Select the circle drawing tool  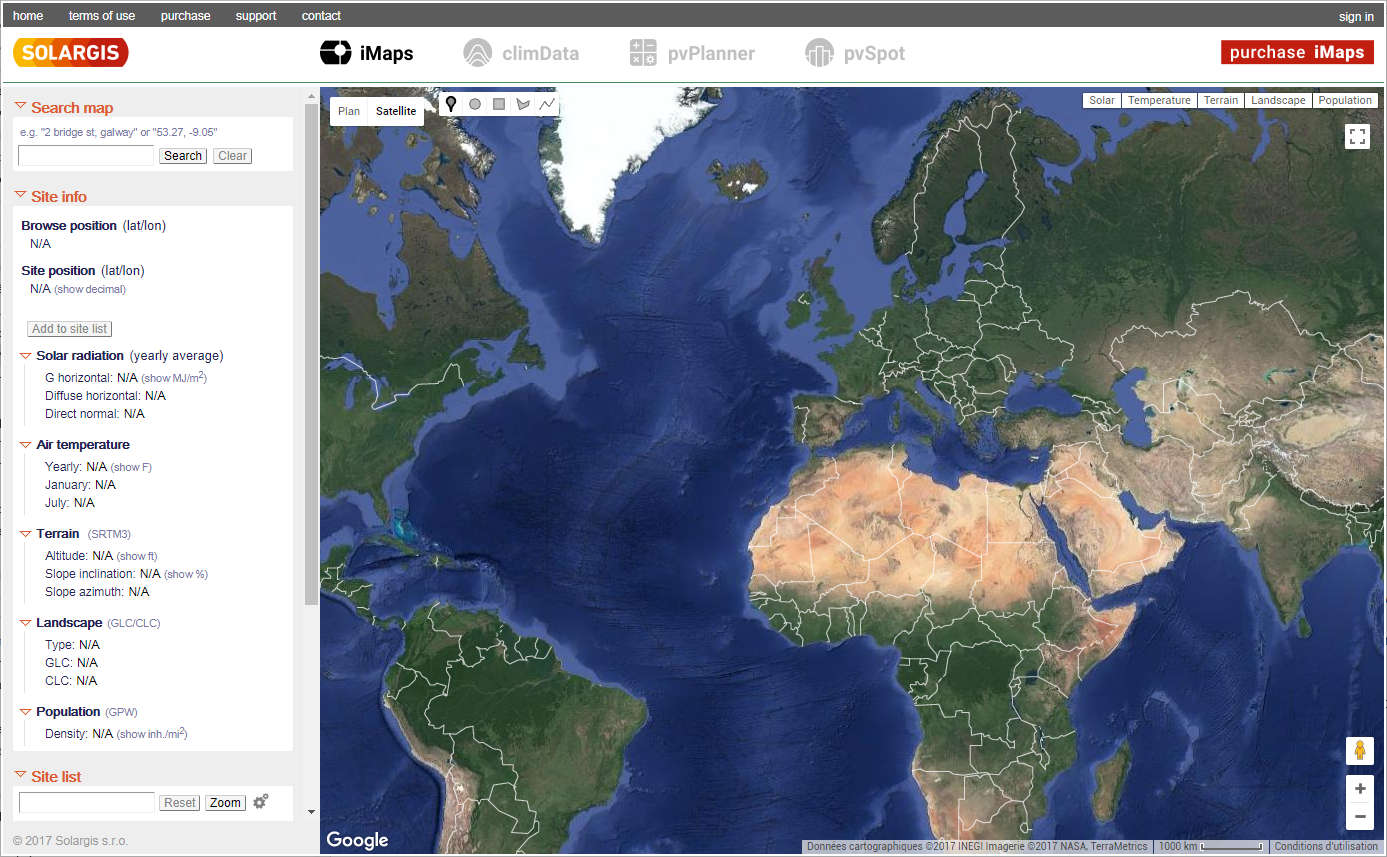click(475, 104)
